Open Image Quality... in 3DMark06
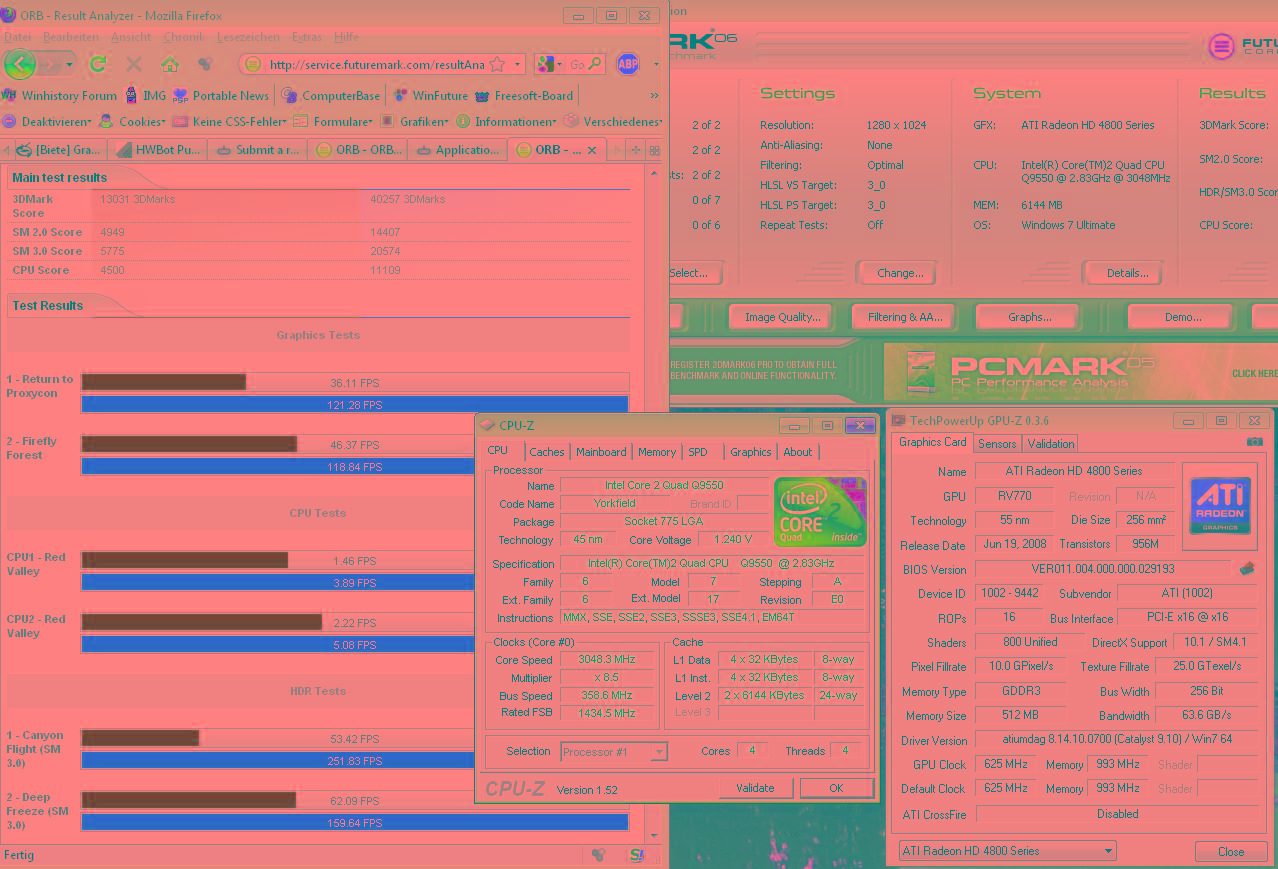1278x869 pixels. 782,317
